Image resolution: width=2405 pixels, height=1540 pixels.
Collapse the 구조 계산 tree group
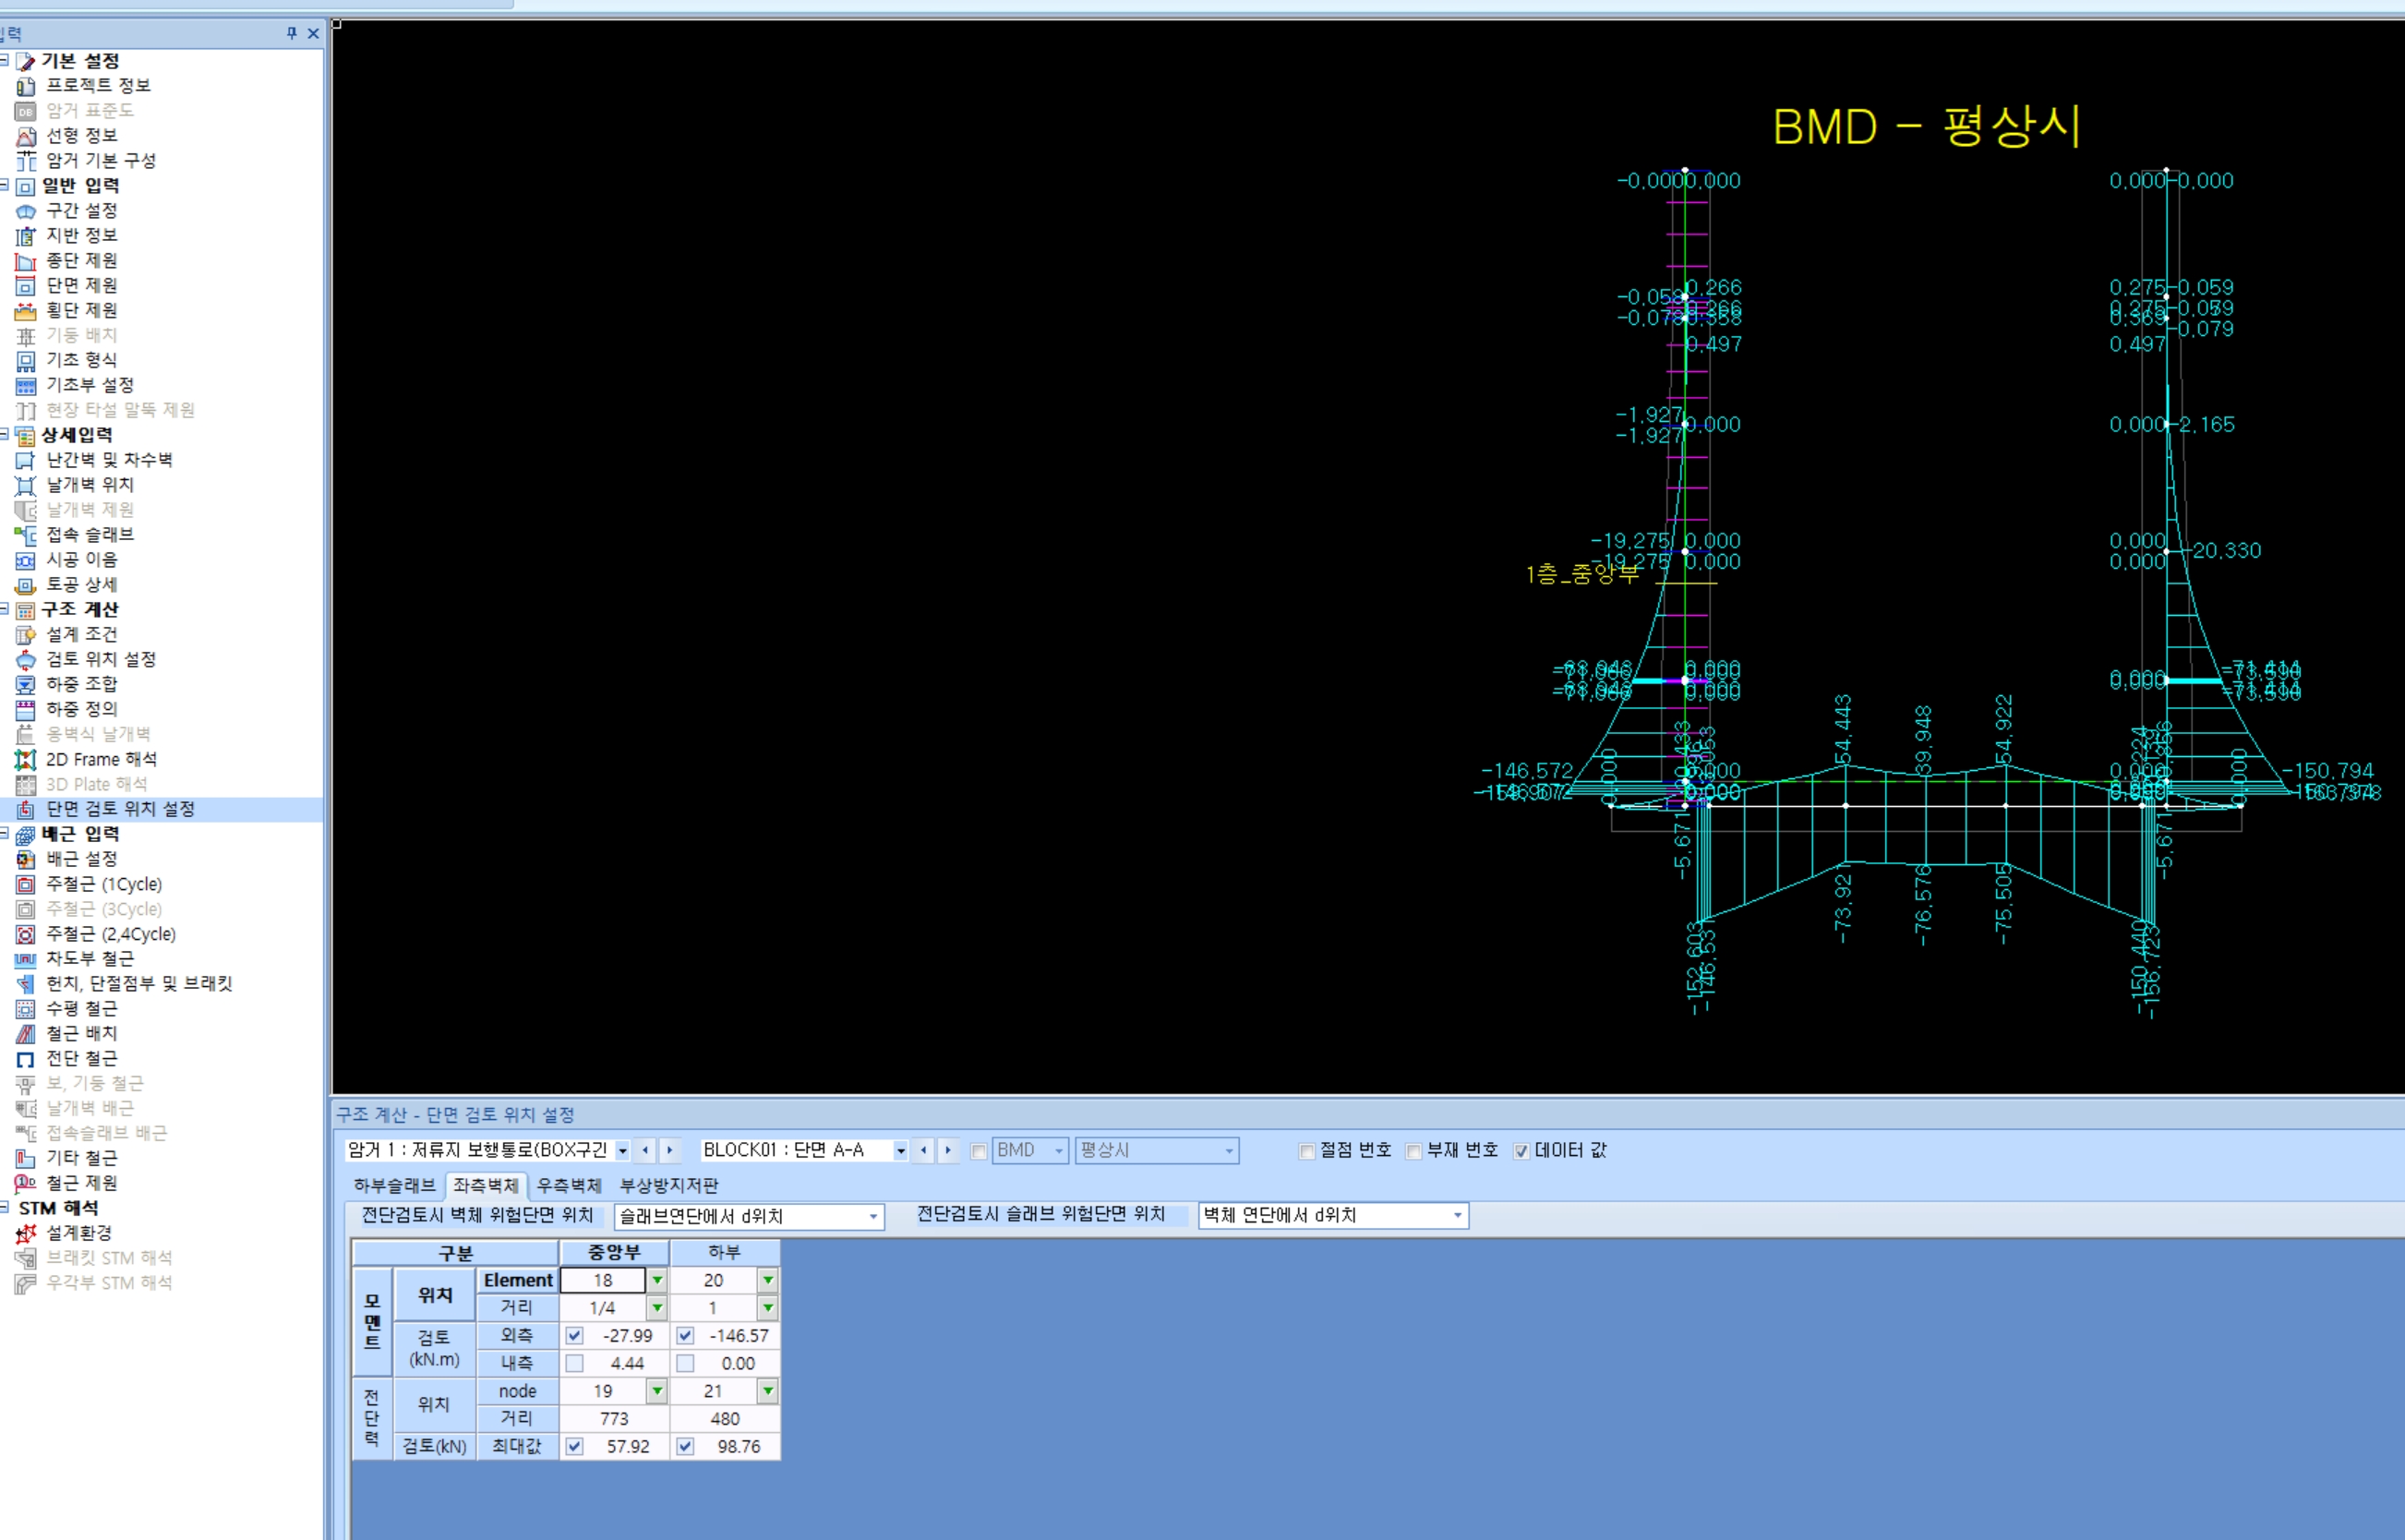5,609
